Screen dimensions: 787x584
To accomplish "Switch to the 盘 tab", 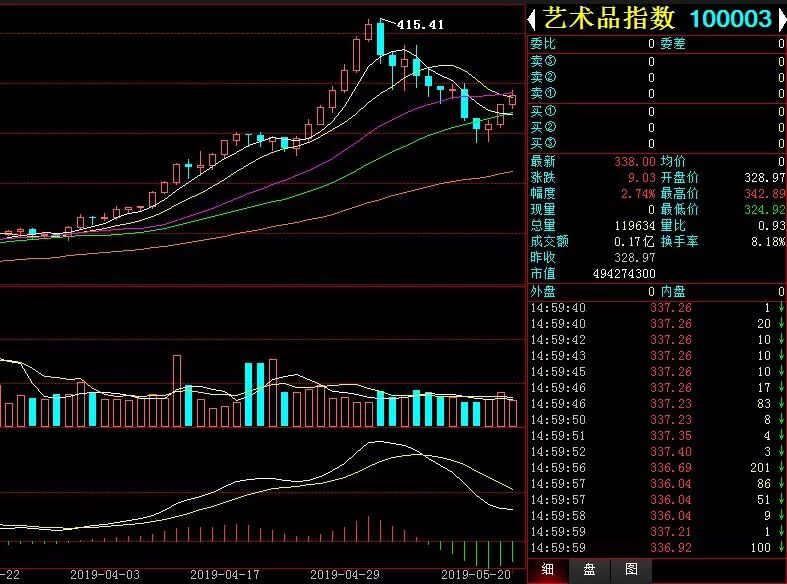I will tap(589, 569).
